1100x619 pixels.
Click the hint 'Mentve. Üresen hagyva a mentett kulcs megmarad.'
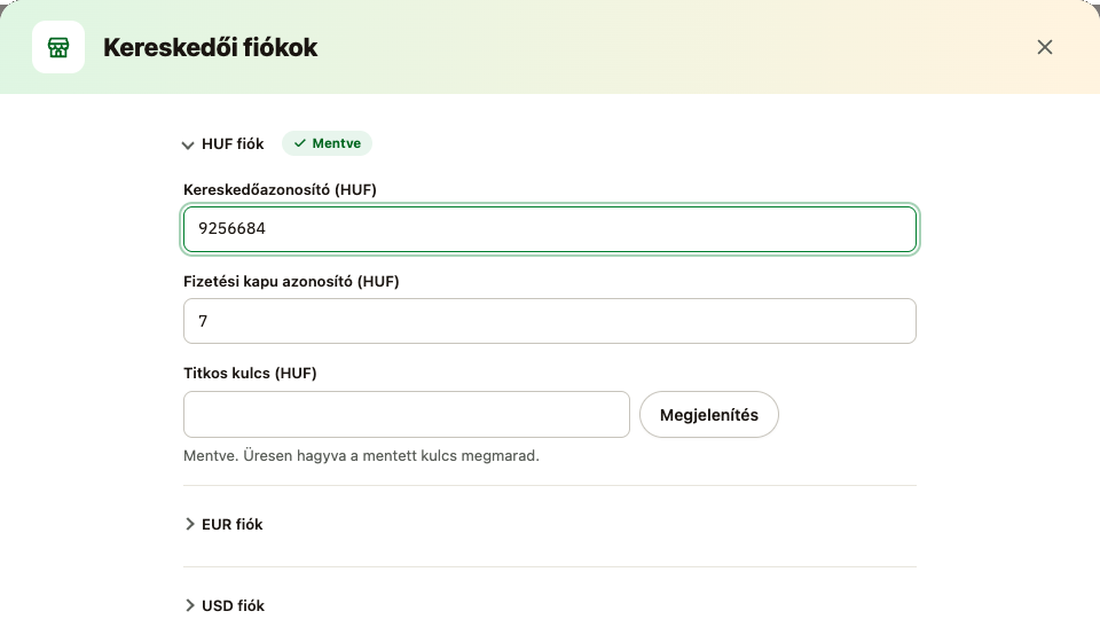coord(361,455)
